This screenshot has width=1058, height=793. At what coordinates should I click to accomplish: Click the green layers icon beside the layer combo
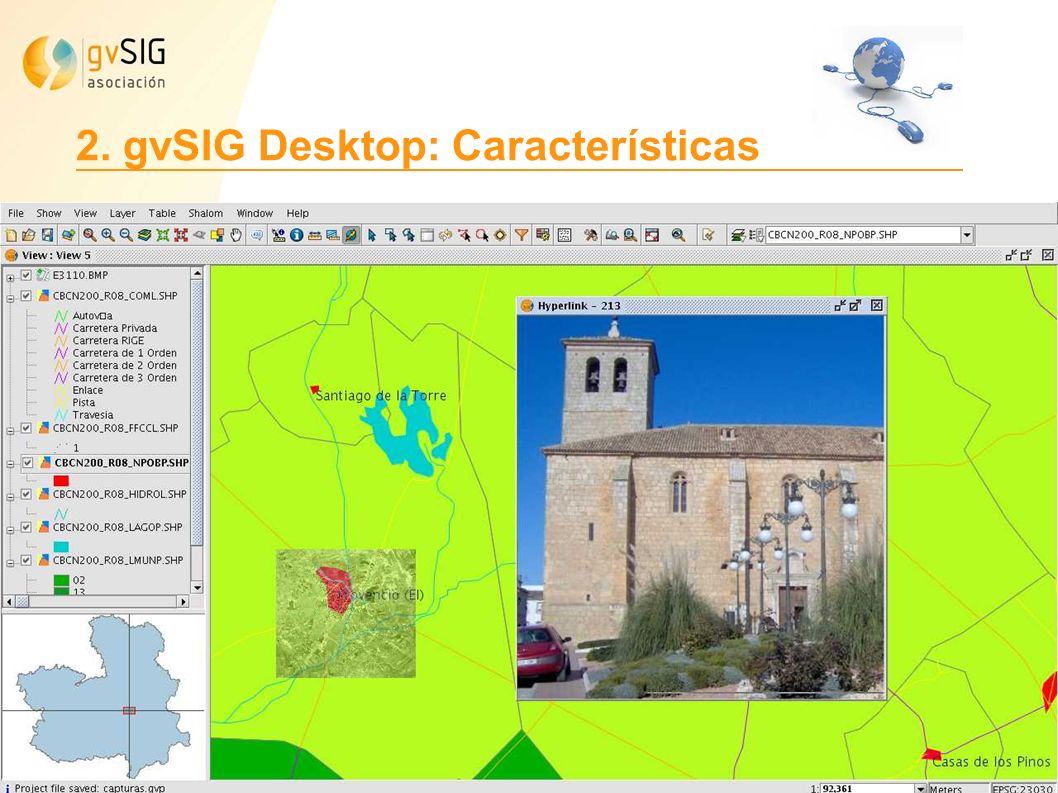pyautogui.click(x=738, y=235)
